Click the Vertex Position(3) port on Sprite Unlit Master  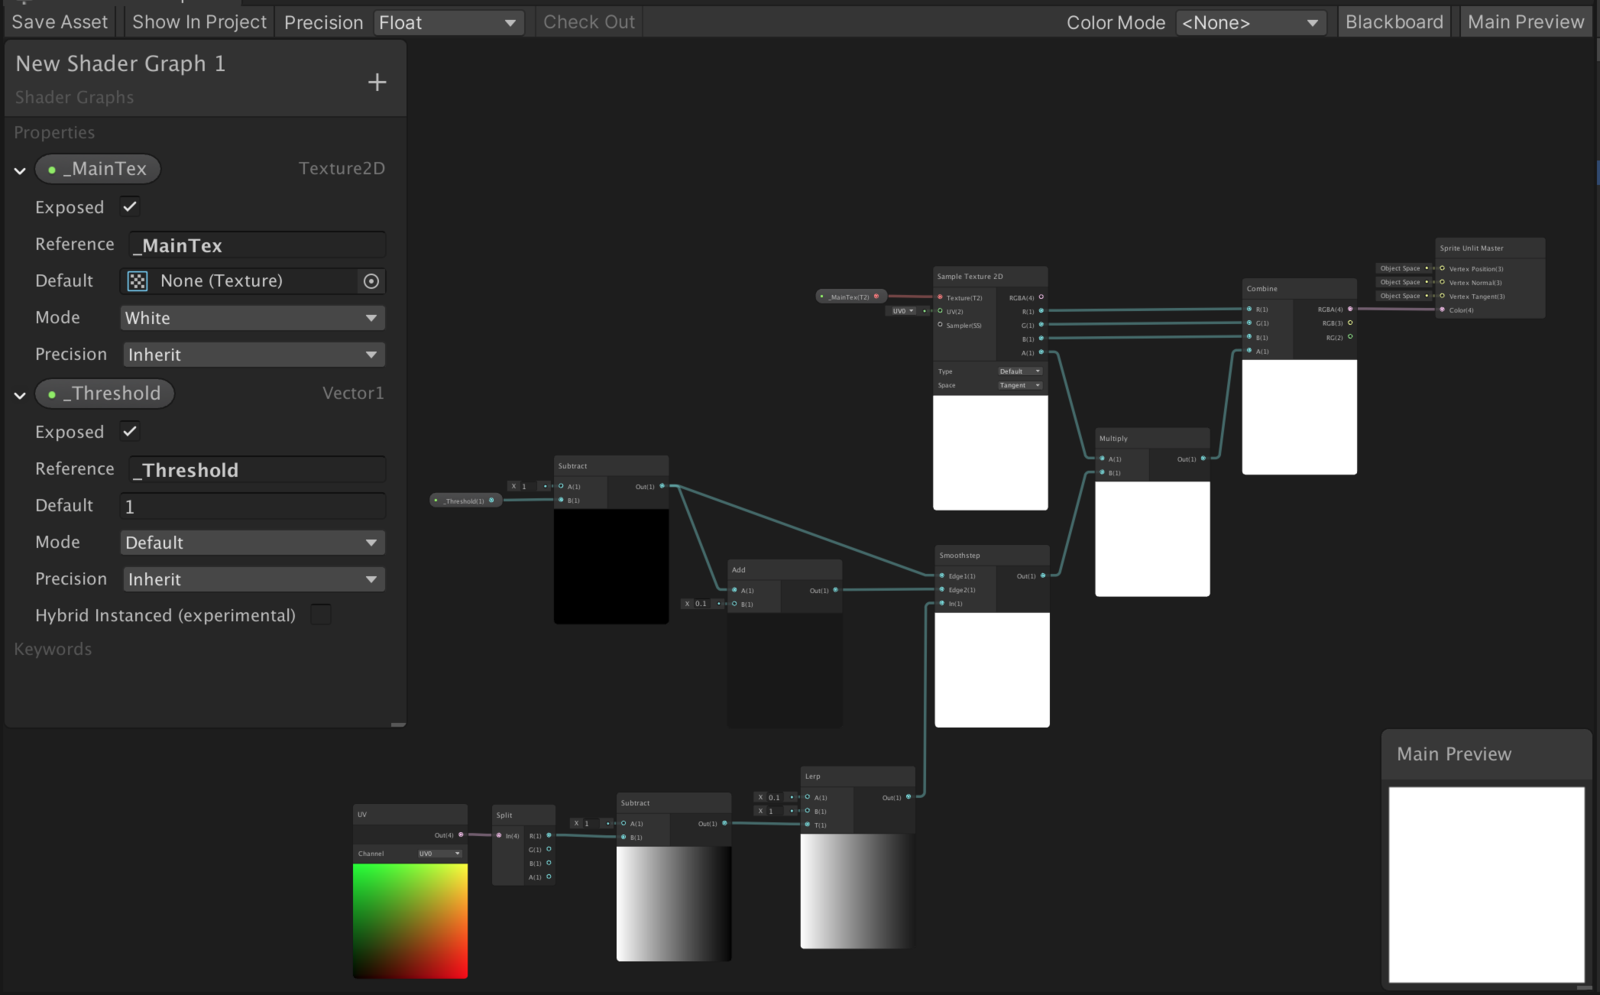pos(1444,268)
